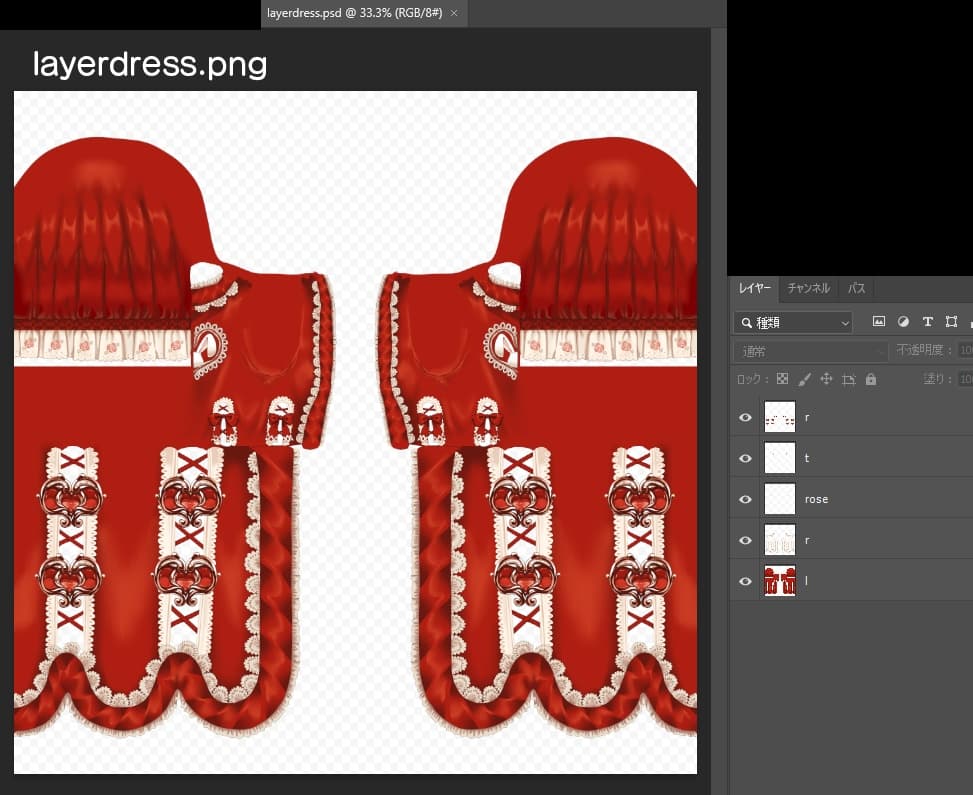Click lock position move icon
This screenshot has width=973, height=795.
[x=826, y=379]
